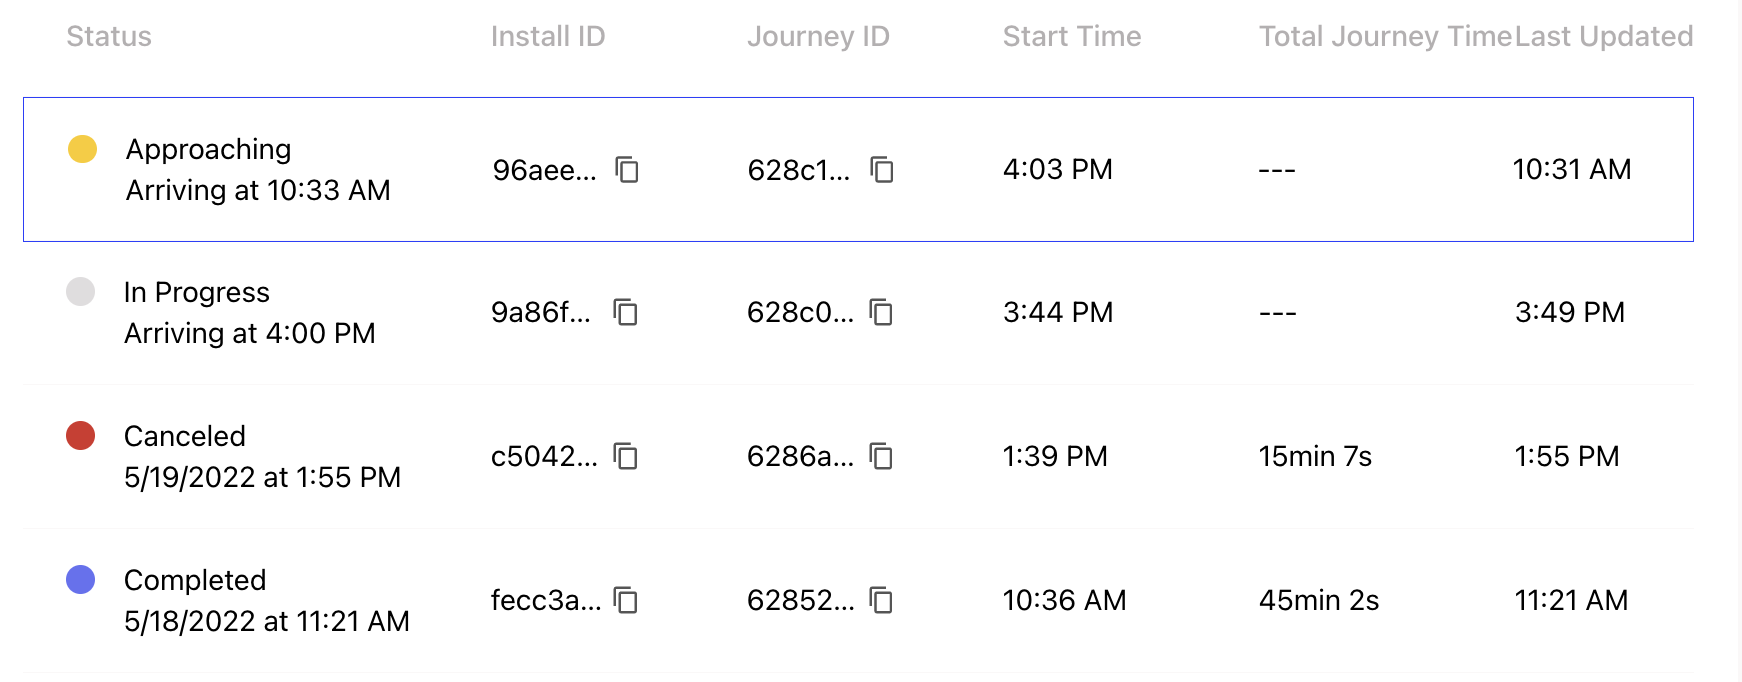Sort by Start Time column header
Image resolution: width=1742 pixels, height=682 pixels.
pyautogui.click(x=1071, y=37)
